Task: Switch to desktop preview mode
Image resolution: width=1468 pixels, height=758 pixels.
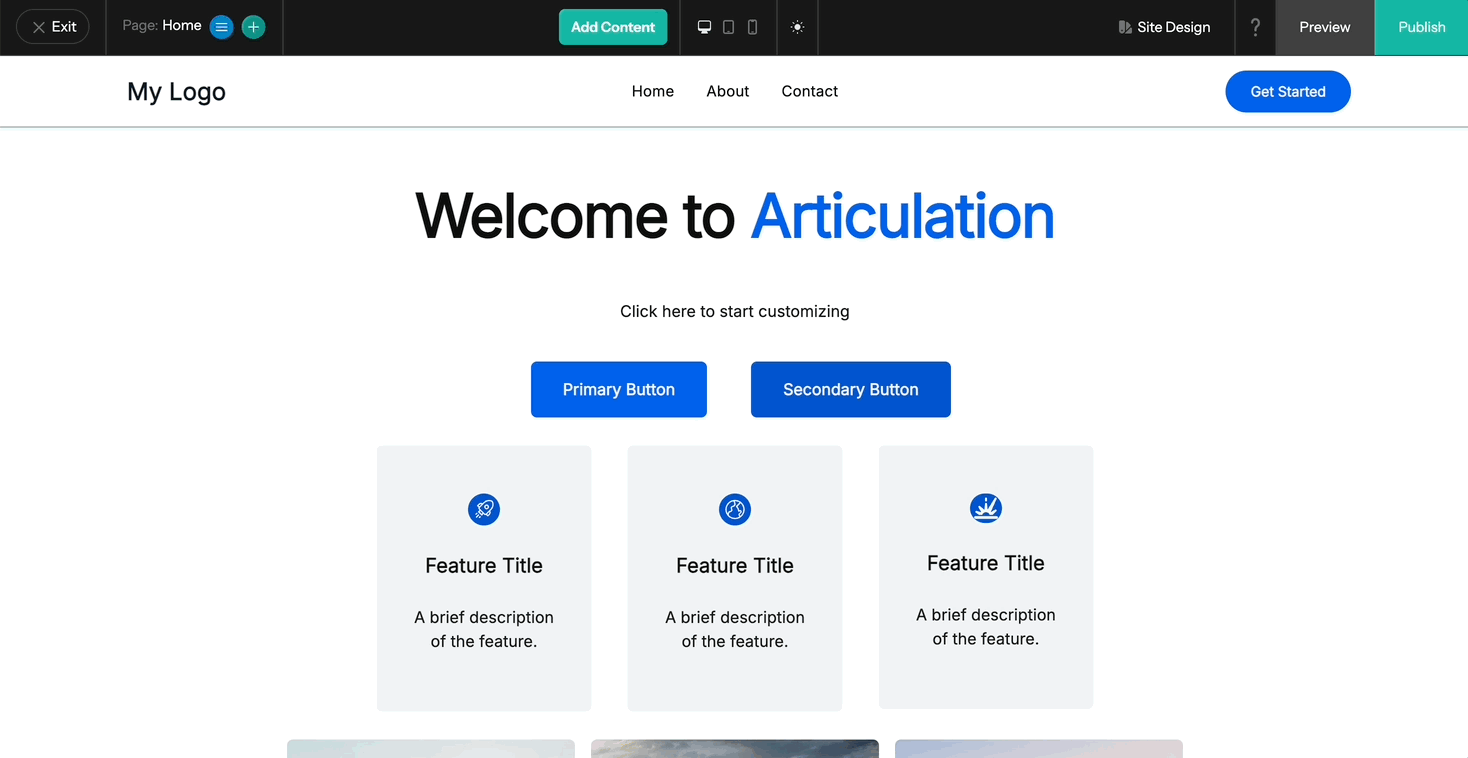Action: point(704,27)
